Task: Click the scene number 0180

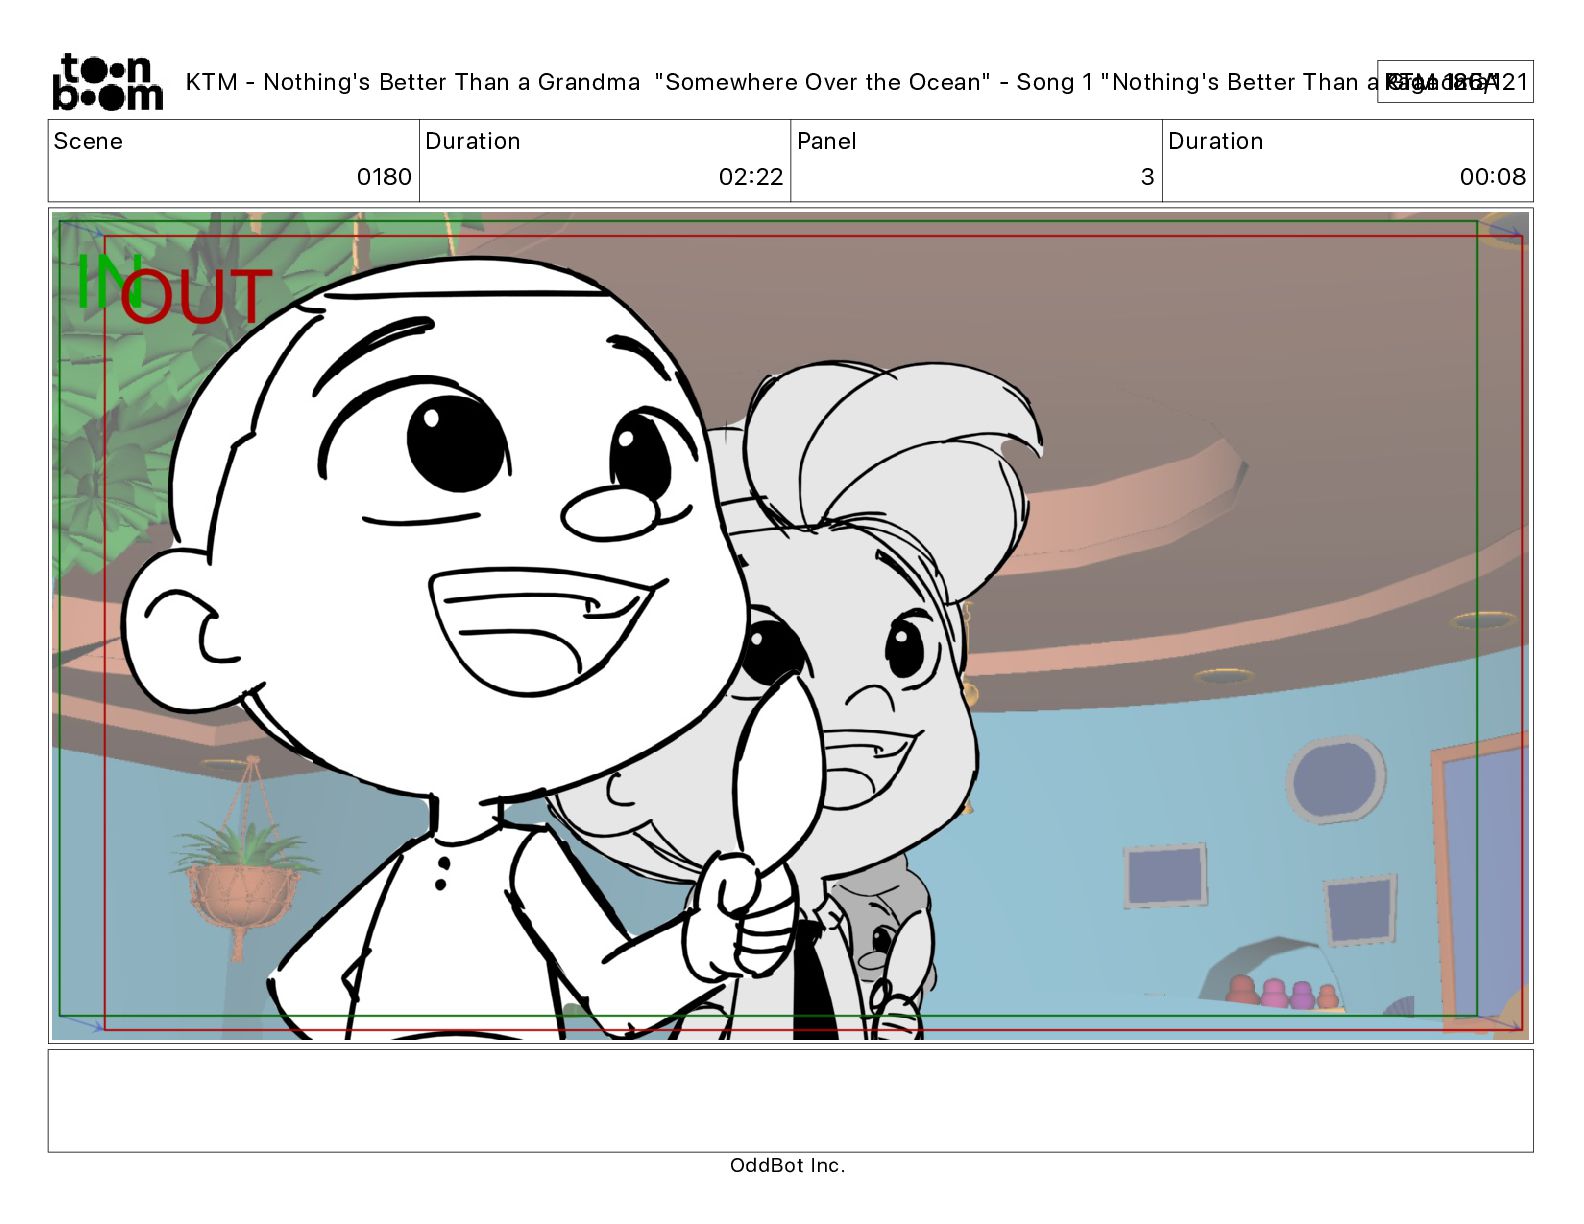Action: tap(384, 177)
